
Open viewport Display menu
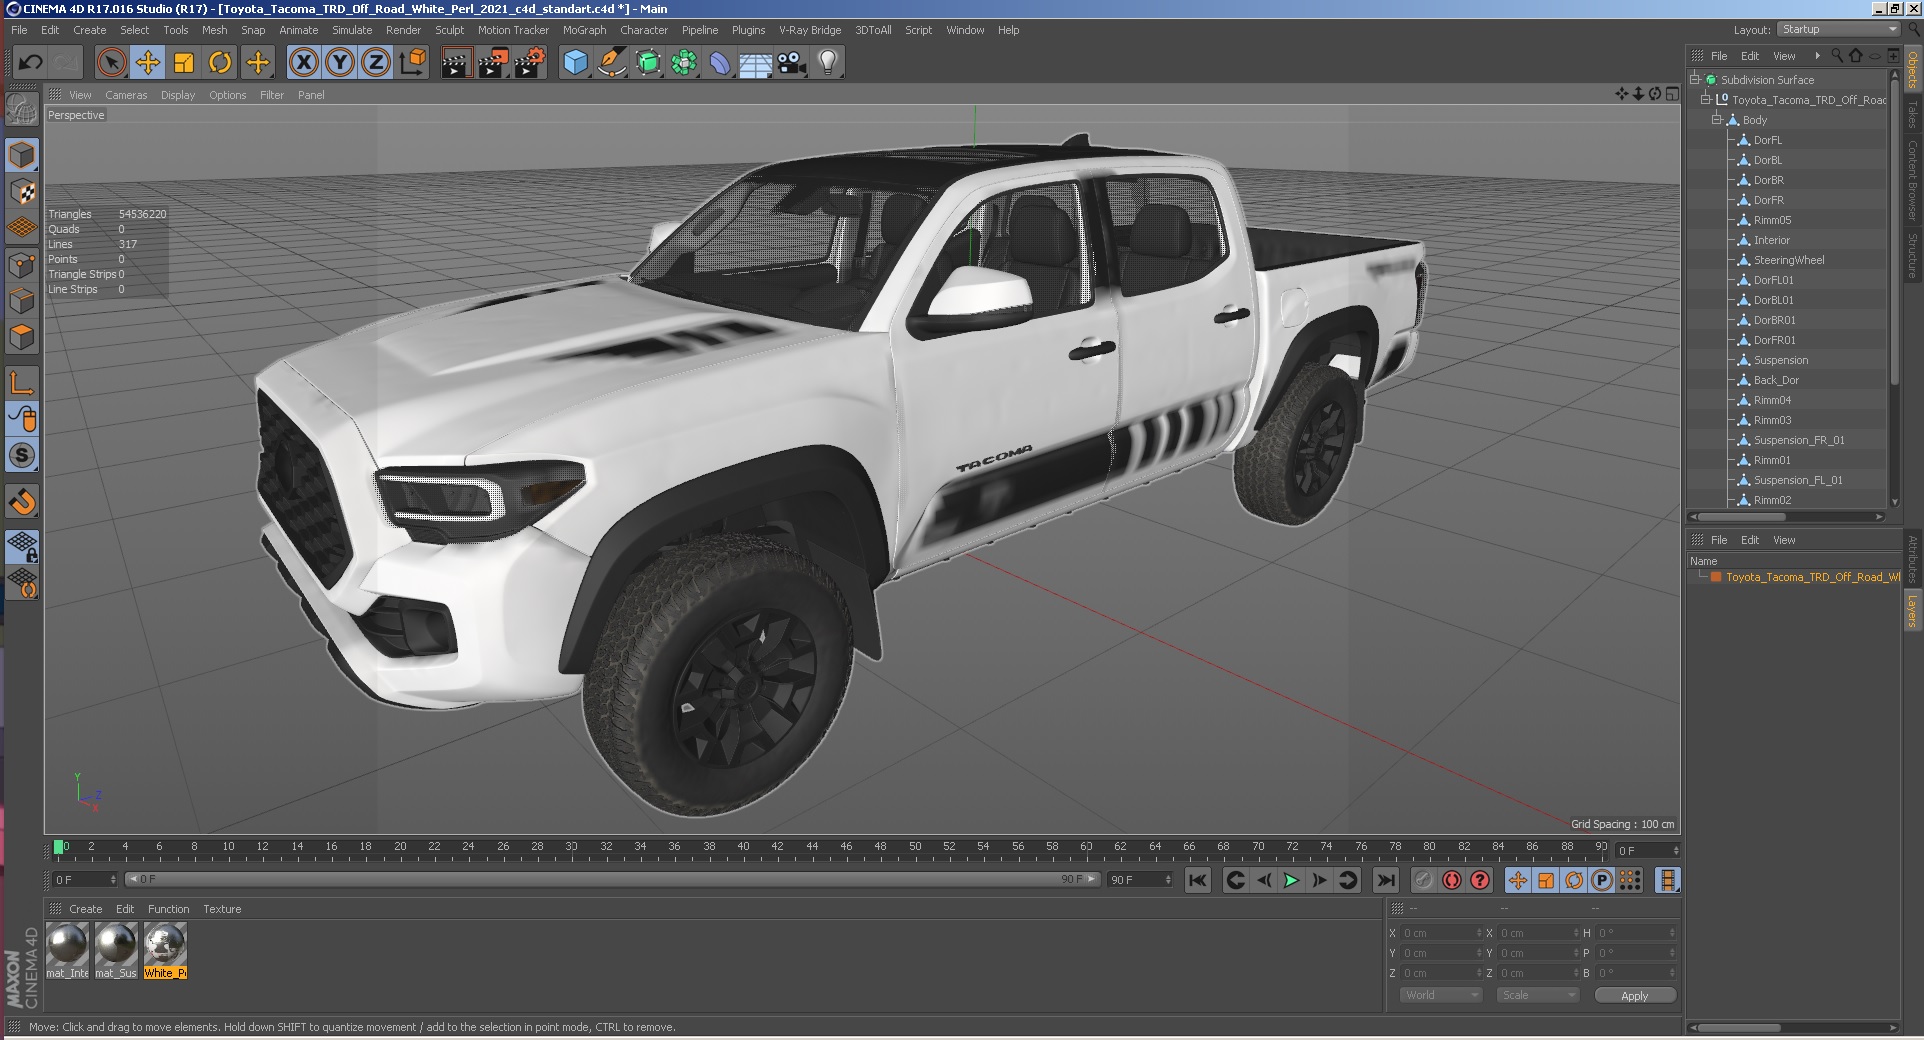click(x=178, y=95)
